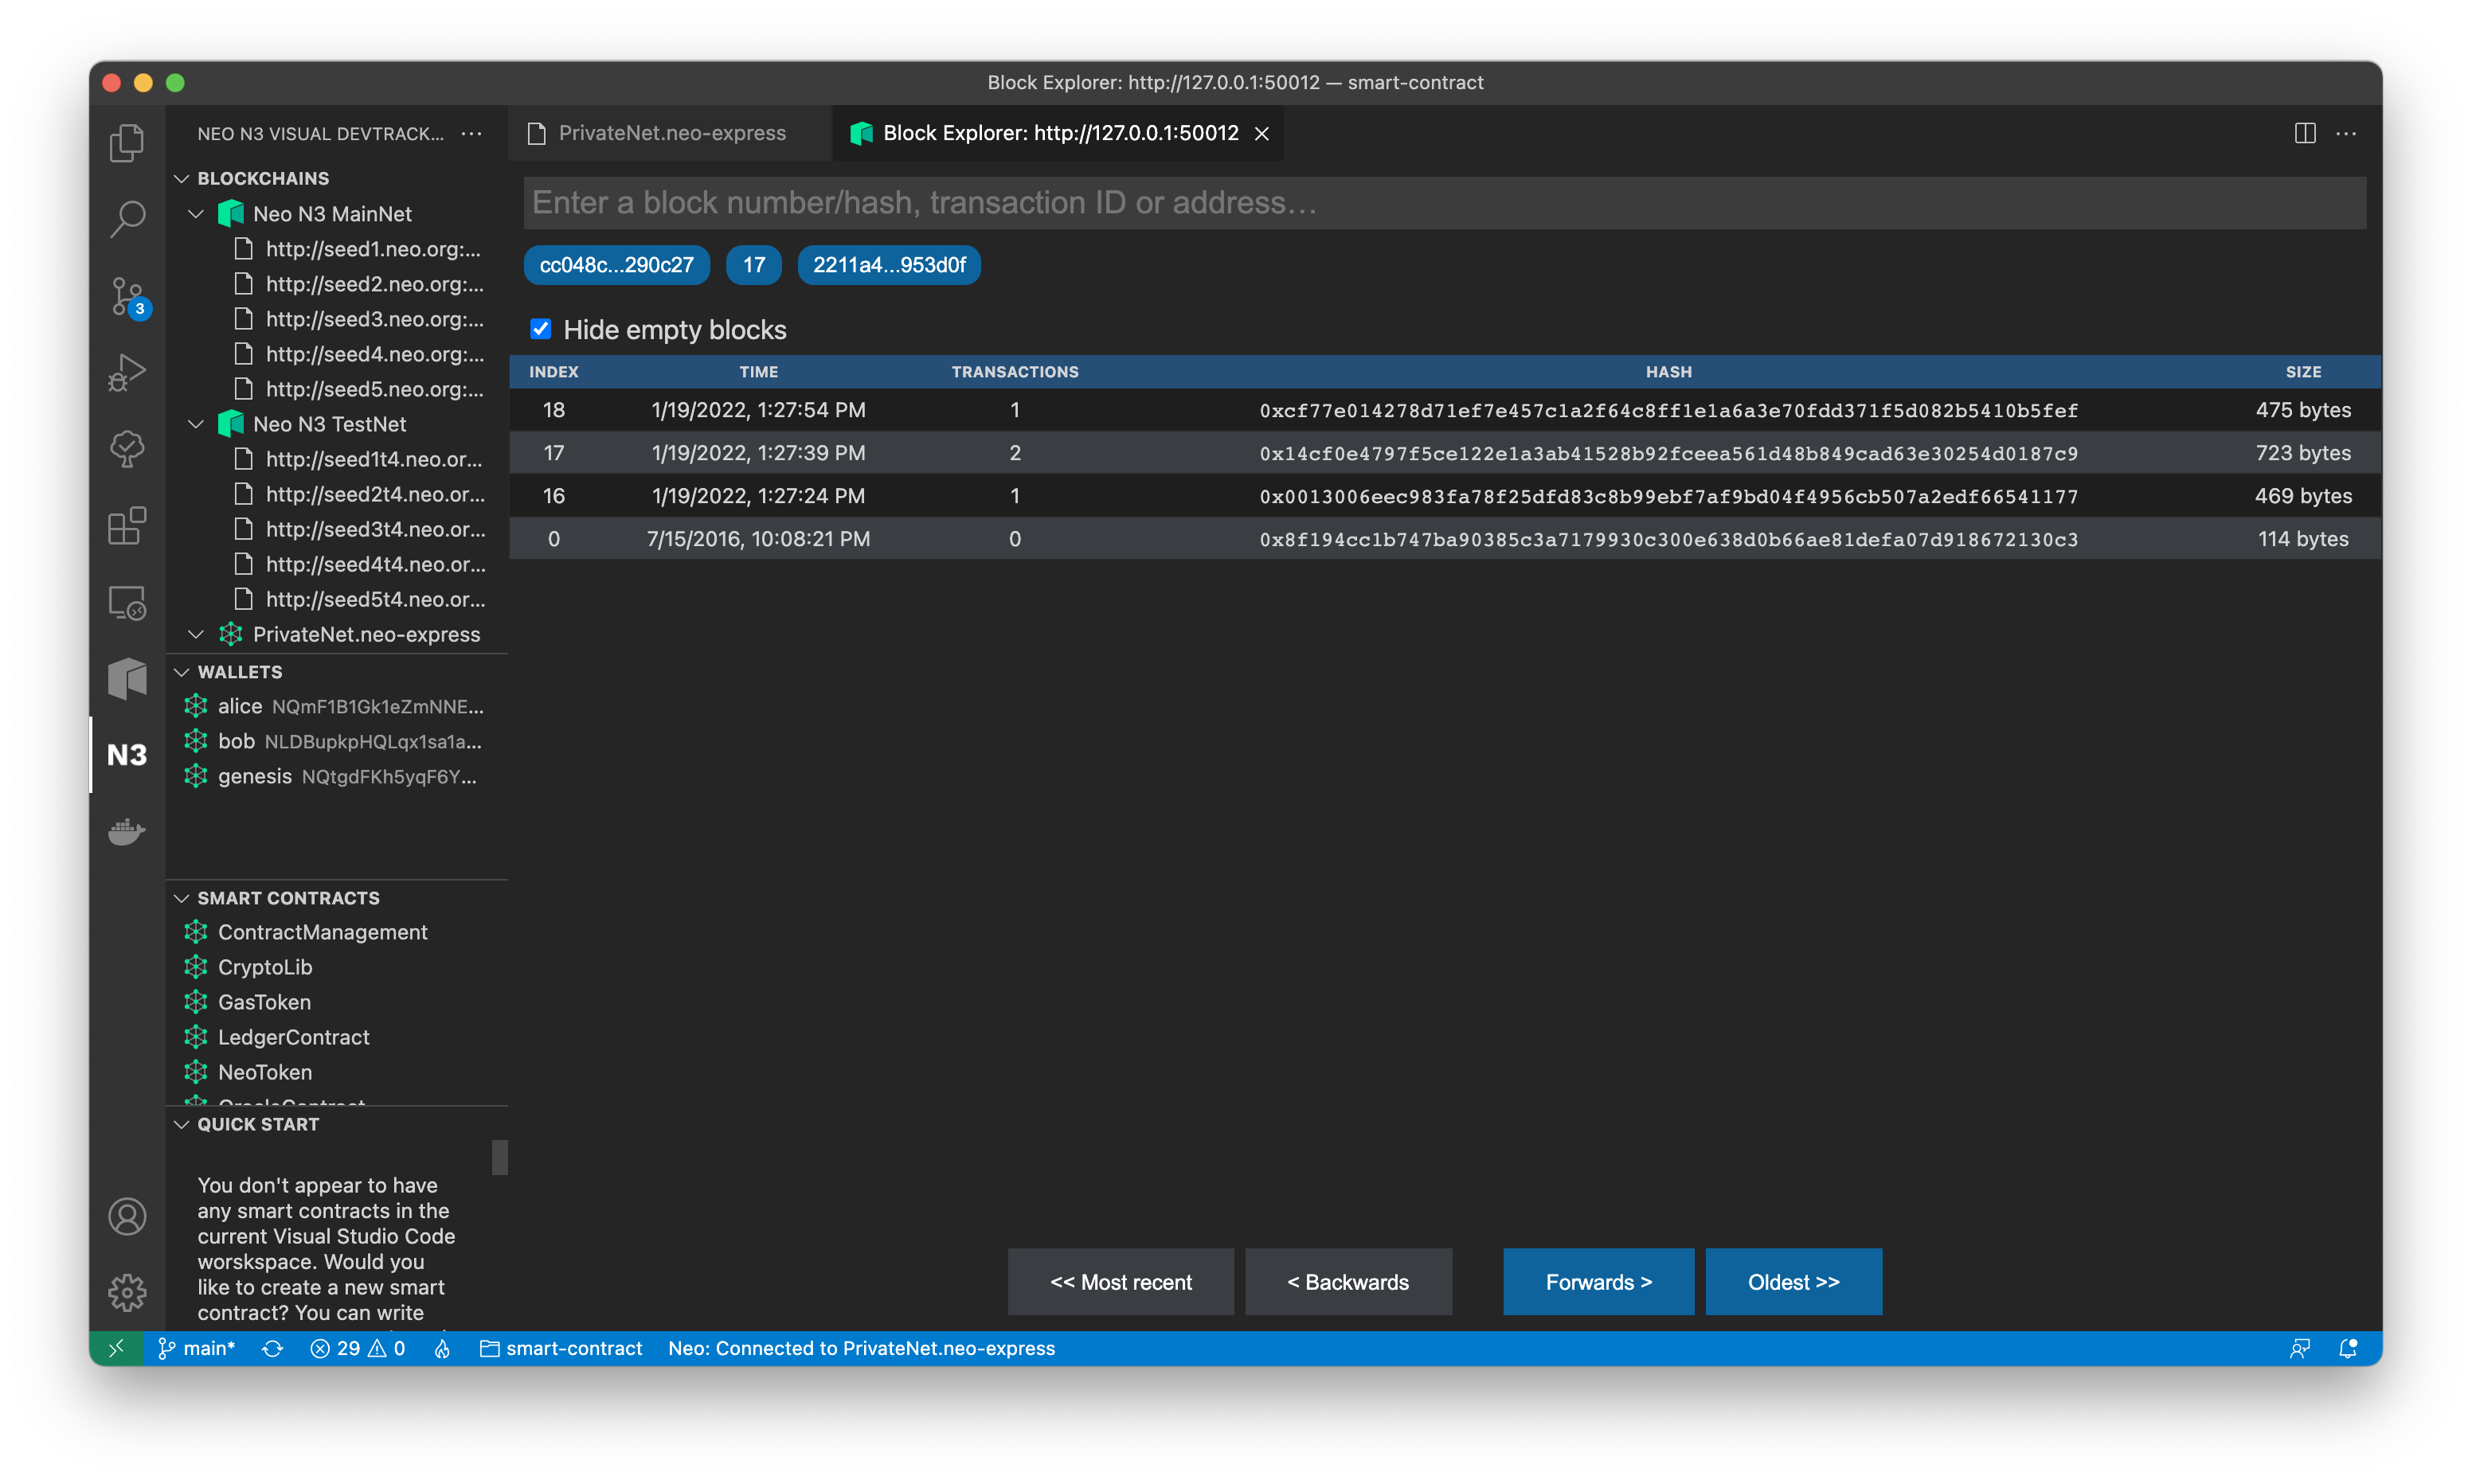Open Settings via the gear icon
The width and height of the screenshot is (2472, 1484).
(127, 1292)
